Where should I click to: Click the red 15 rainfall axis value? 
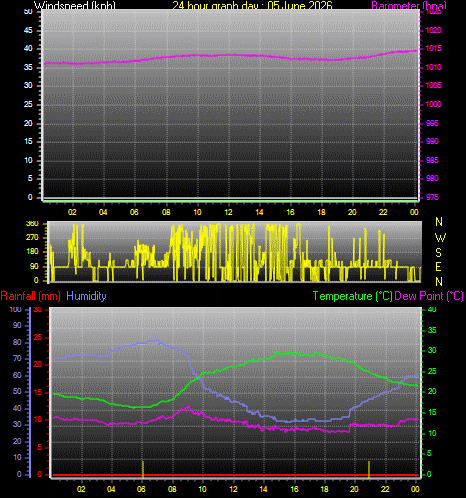(38, 393)
